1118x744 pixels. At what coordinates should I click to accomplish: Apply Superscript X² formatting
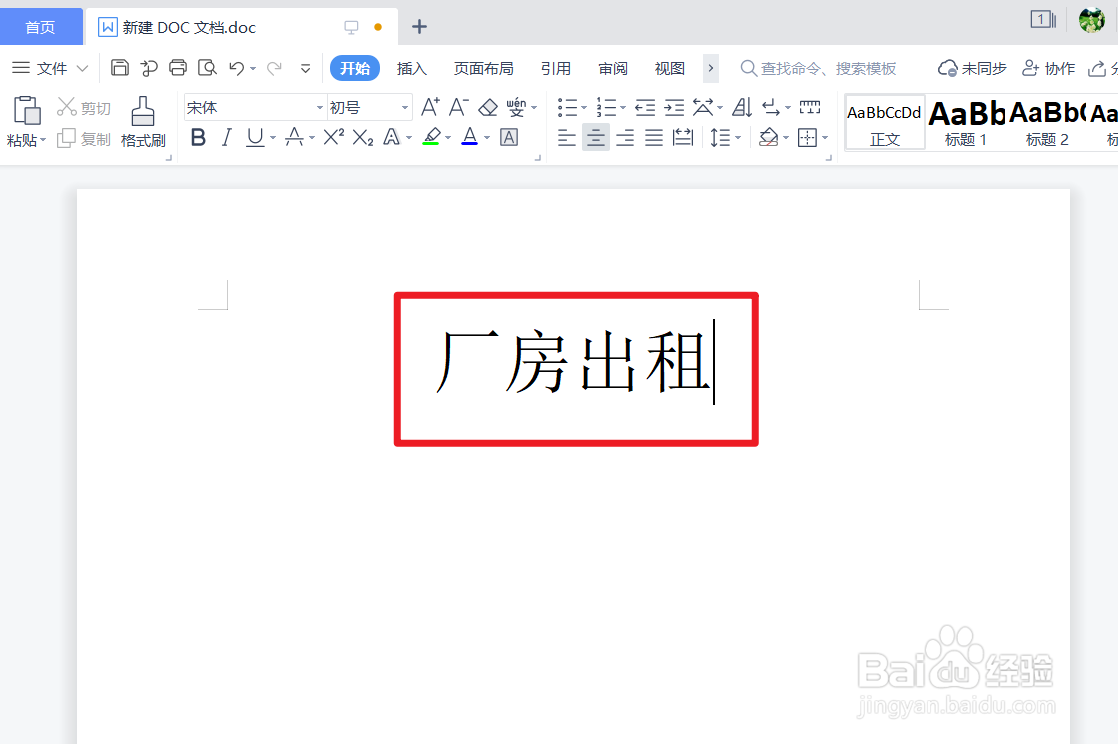[333, 137]
